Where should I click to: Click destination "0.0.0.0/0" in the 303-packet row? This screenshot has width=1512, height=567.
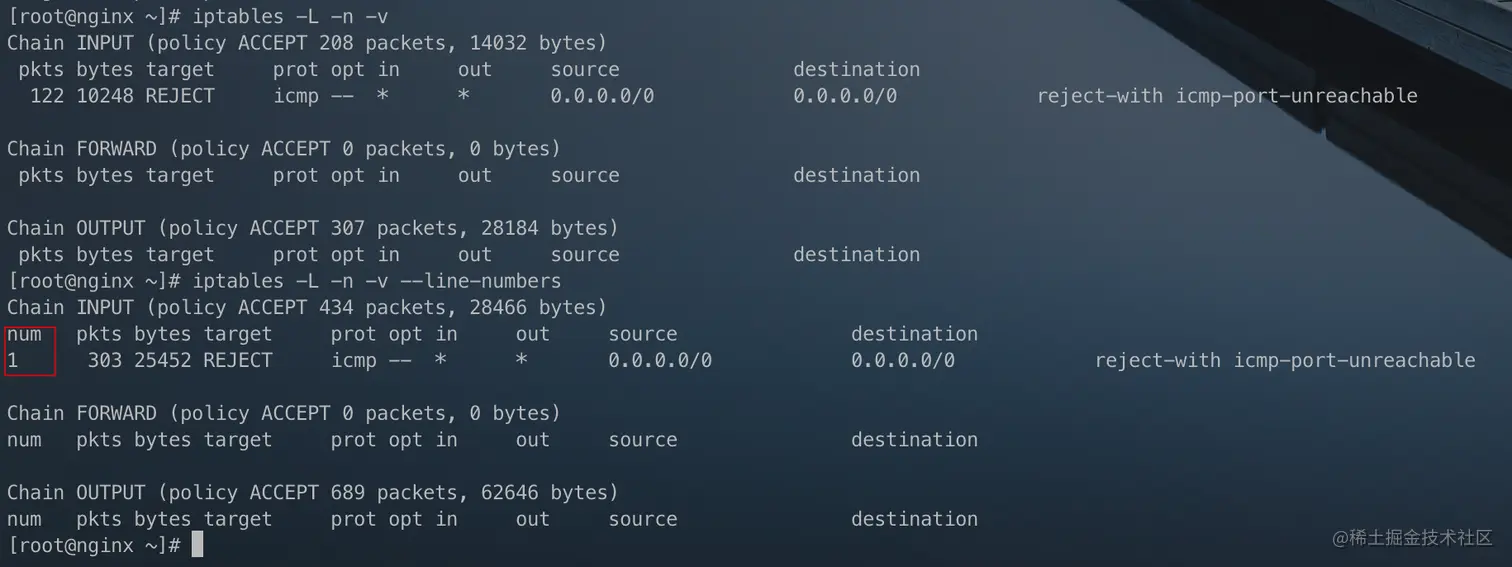pos(903,360)
